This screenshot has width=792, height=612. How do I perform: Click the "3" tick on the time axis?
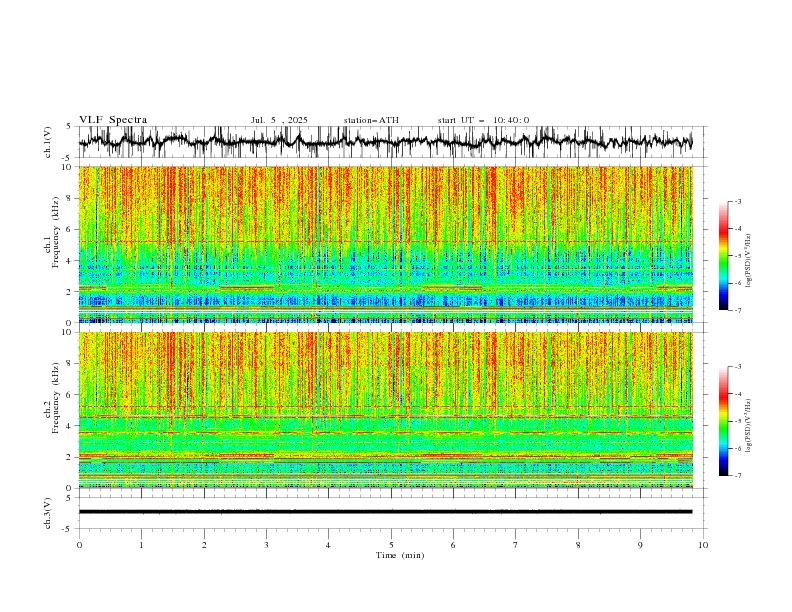point(266,545)
